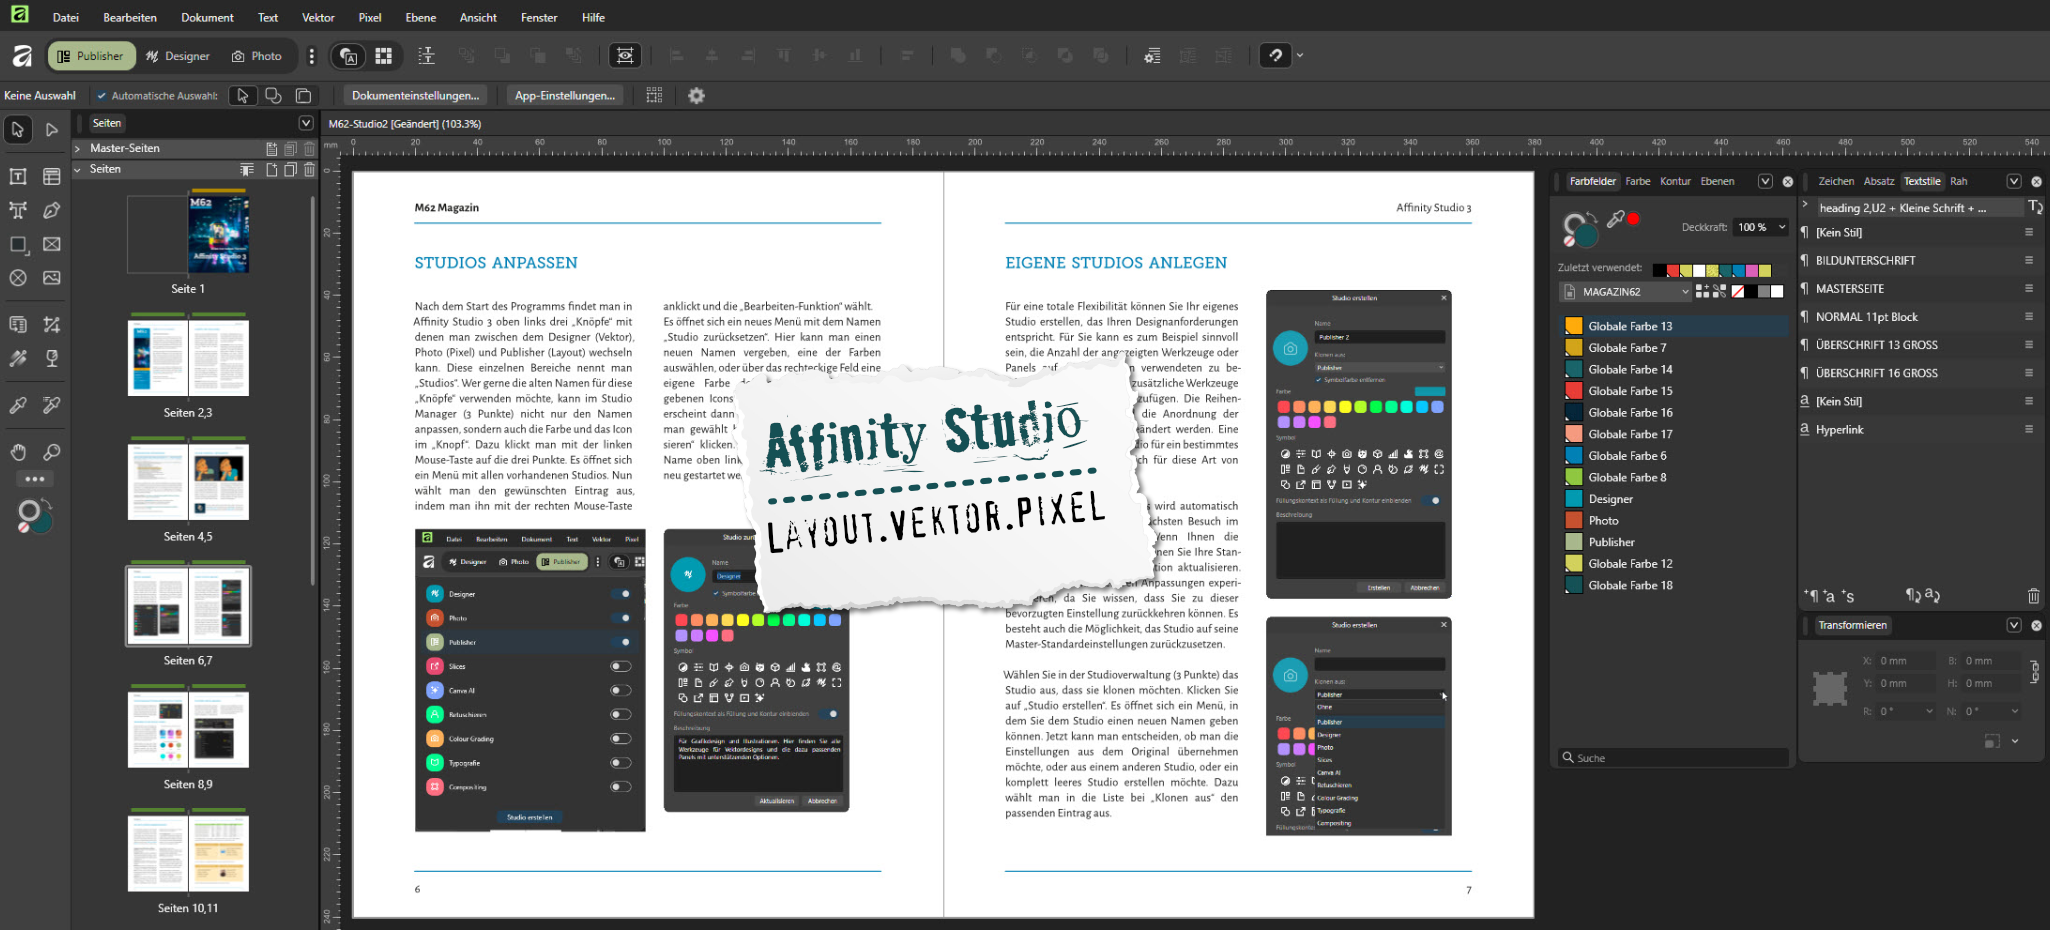The height and width of the screenshot is (930, 2050).
Task: Select the Table tool
Action: [x=52, y=177]
